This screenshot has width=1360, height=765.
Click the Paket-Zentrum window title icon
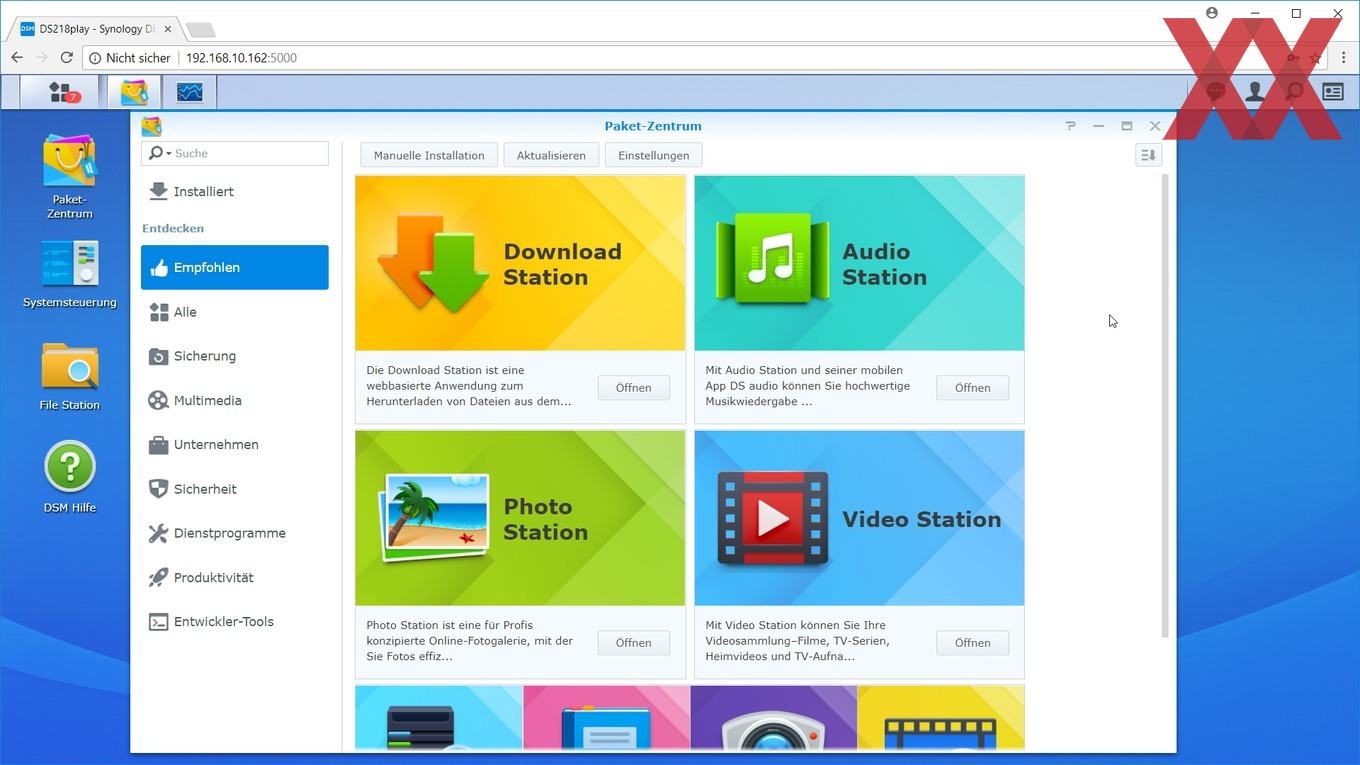(x=151, y=126)
